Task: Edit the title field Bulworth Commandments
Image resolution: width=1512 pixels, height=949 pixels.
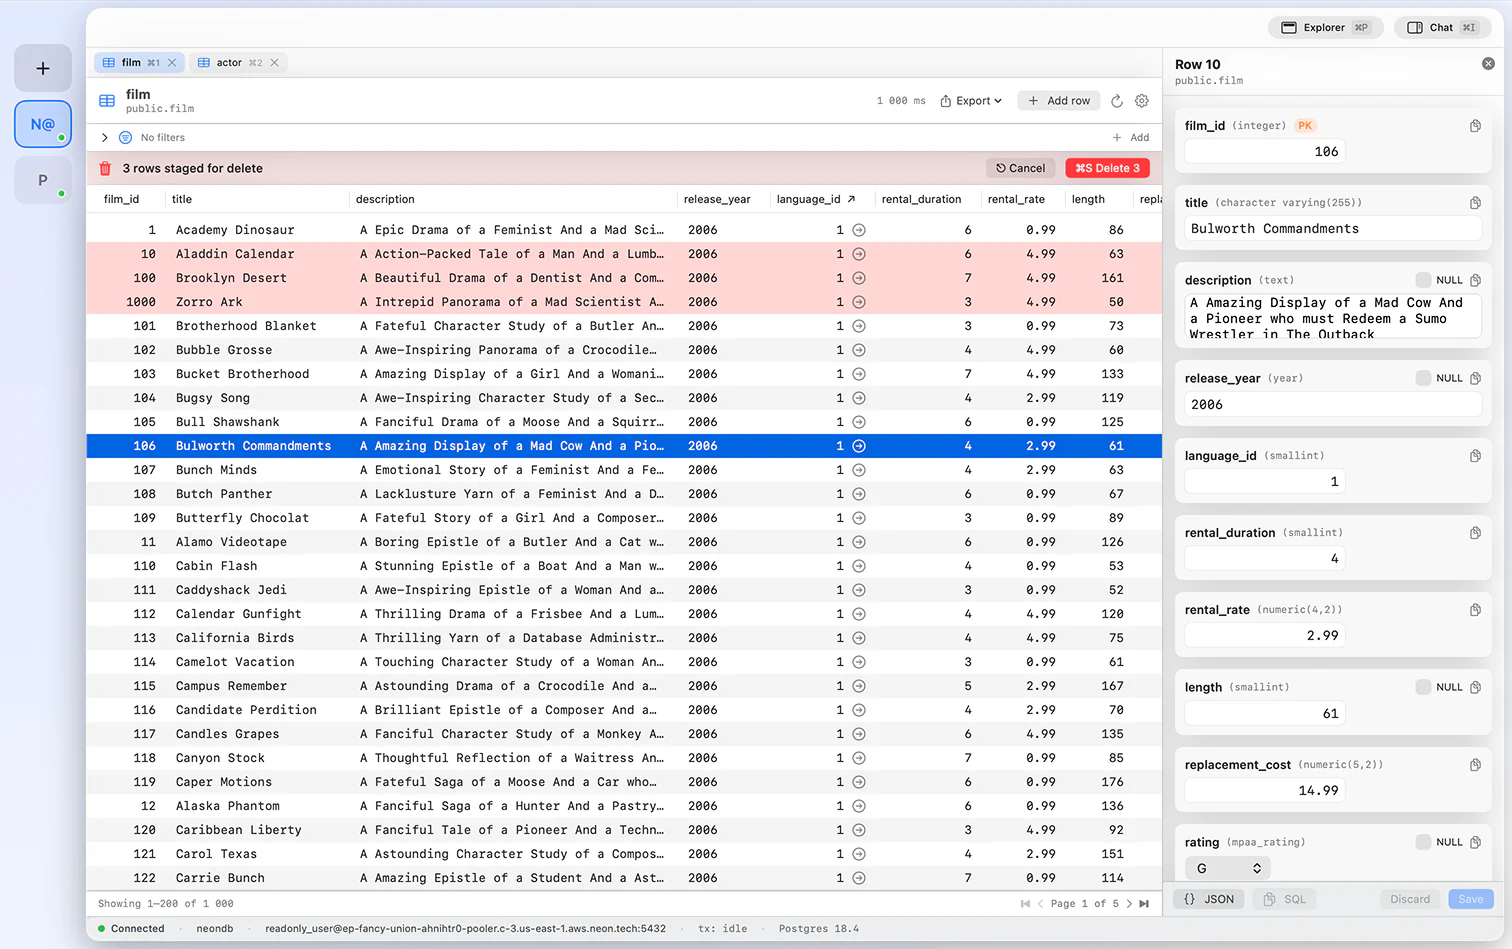Action: click(x=1333, y=229)
